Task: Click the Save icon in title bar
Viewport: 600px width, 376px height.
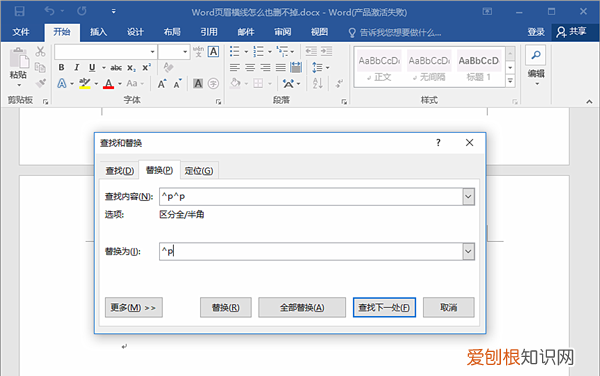Action: click(x=20, y=11)
